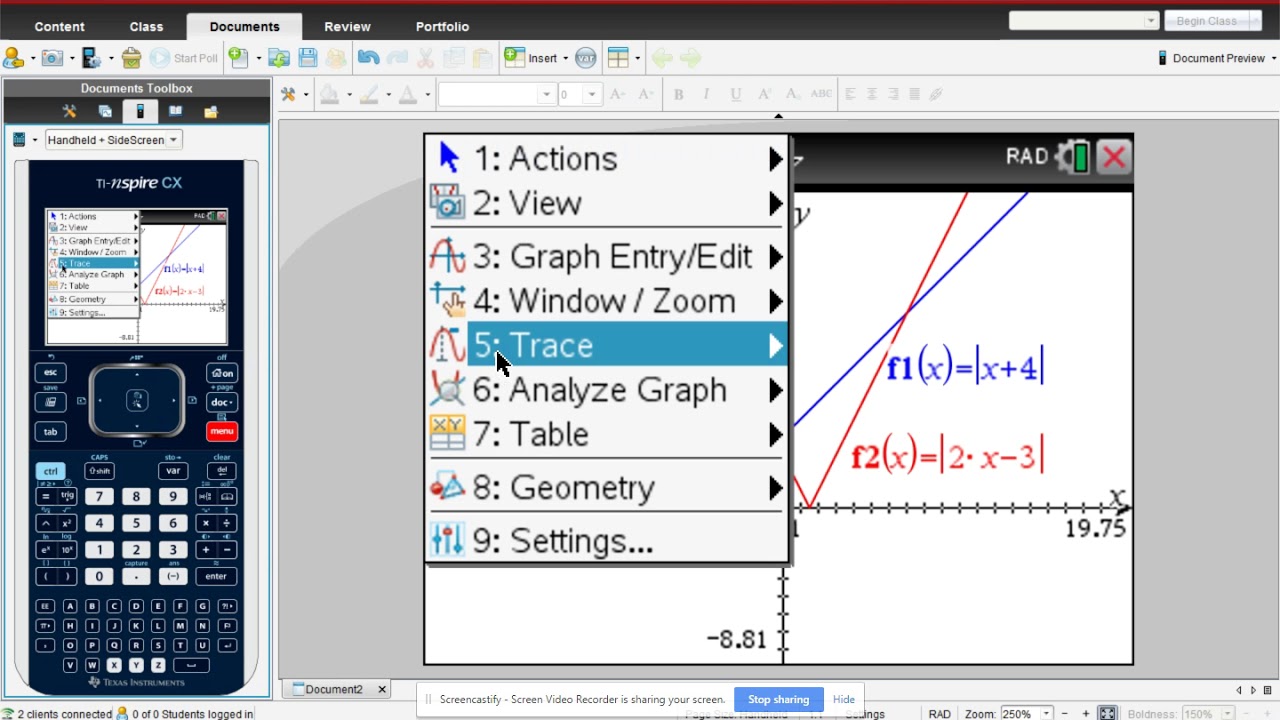Image resolution: width=1280 pixels, height=720 pixels.
Task: Open the Actions menu entry
Action: tap(608, 158)
